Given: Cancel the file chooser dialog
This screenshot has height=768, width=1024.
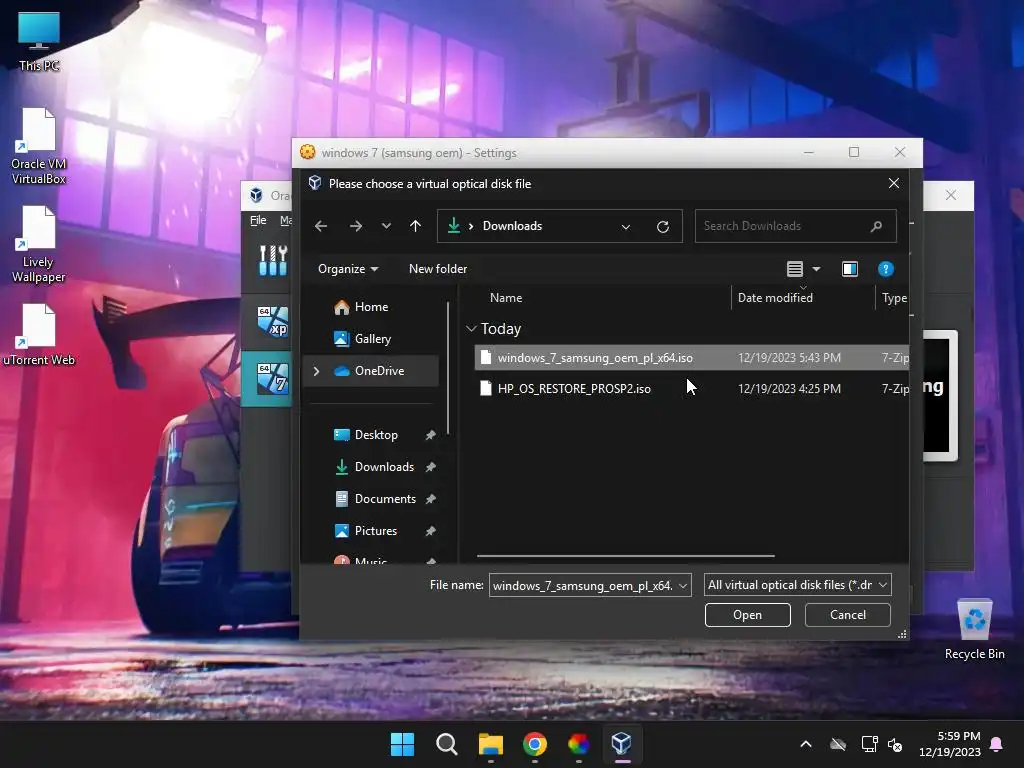Looking at the screenshot, I should coord(848,615).
